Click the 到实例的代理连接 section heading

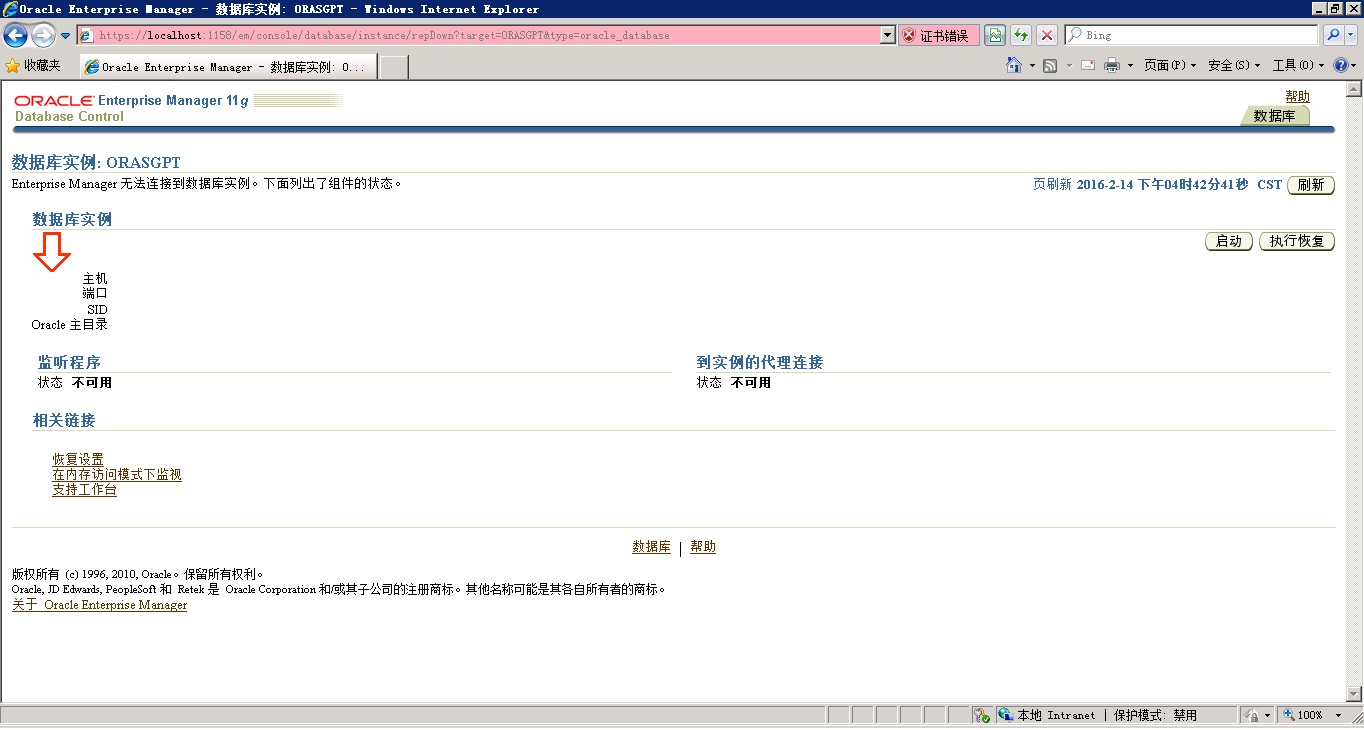(x=760, y=362)
